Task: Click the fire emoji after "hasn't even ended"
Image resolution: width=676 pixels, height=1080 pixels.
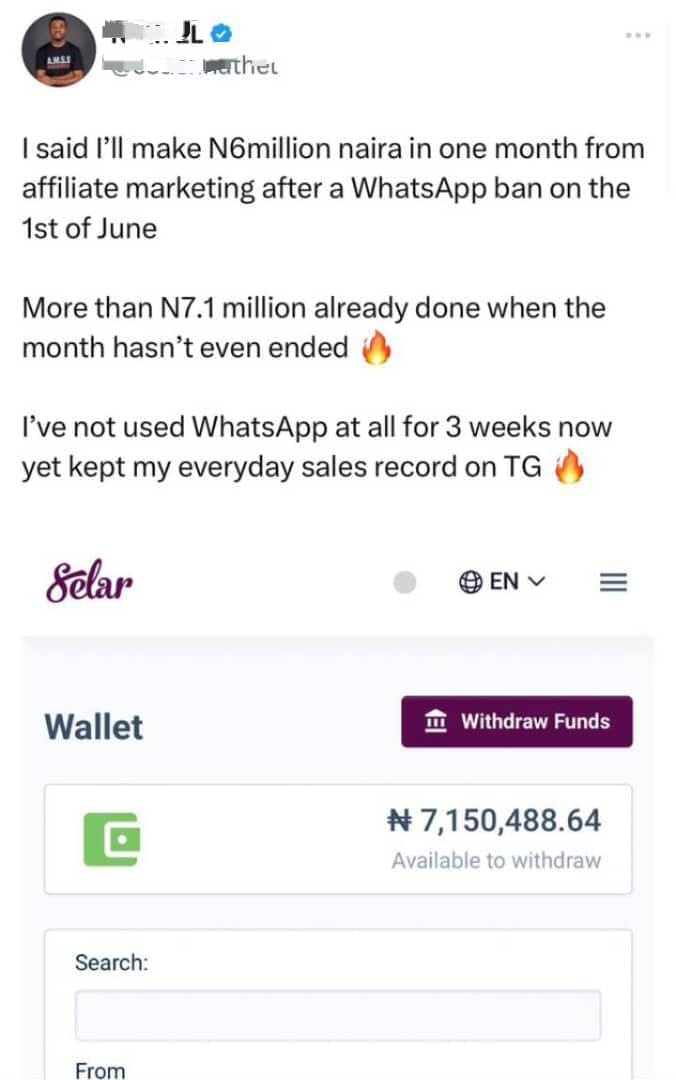Action: click(377, 349)
